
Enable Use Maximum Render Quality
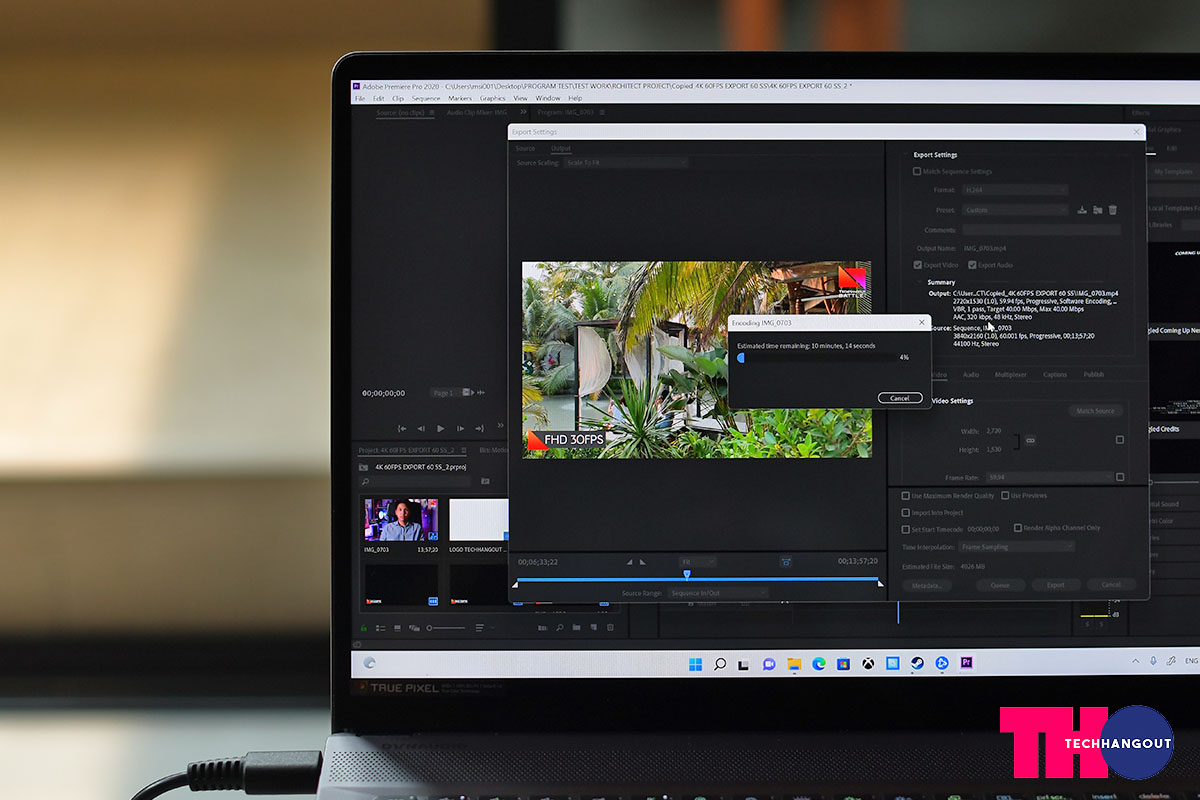tap(906, 496)
